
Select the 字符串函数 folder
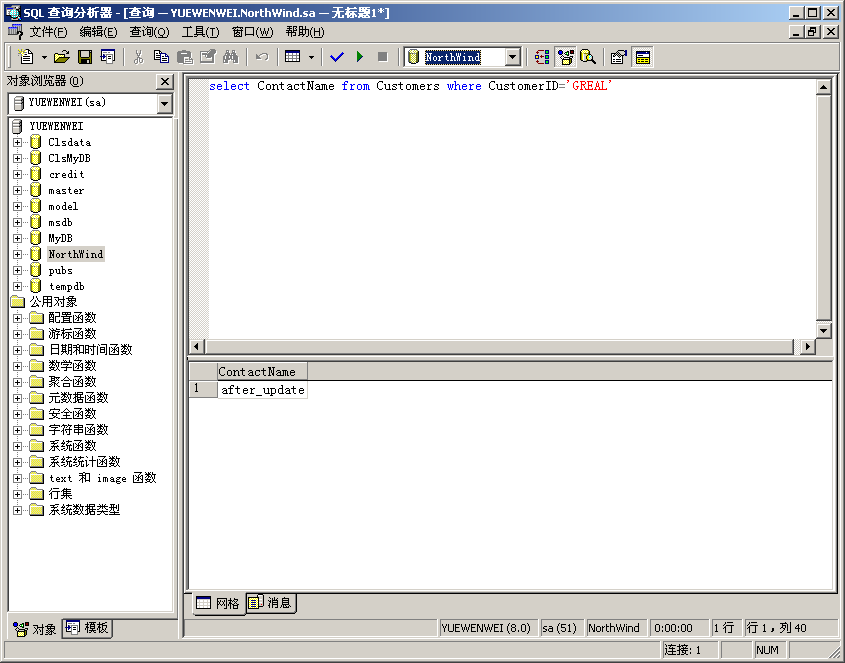(x=78, y=430)
